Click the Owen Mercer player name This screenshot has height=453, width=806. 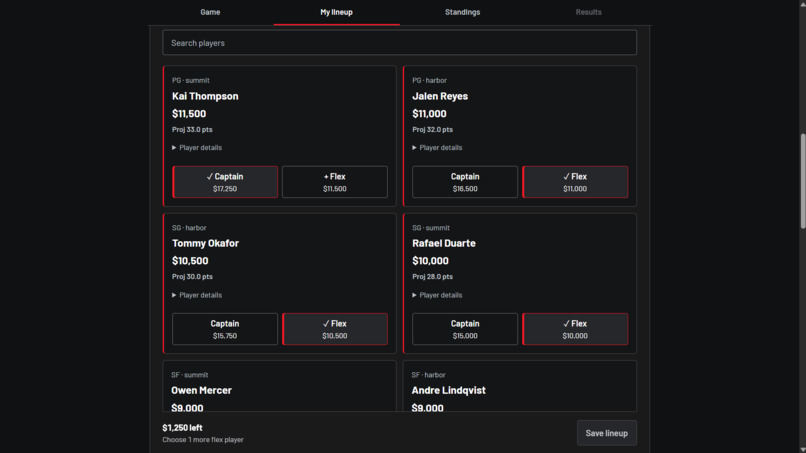click(202, 390)
